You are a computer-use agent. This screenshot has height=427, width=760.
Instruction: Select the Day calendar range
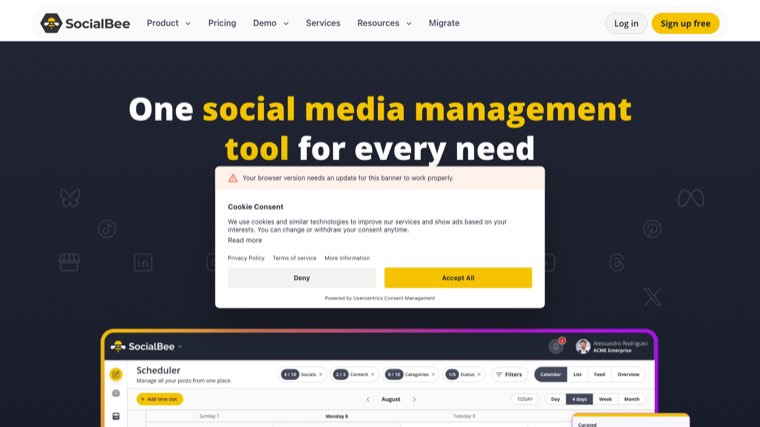[x=555, y=399]
